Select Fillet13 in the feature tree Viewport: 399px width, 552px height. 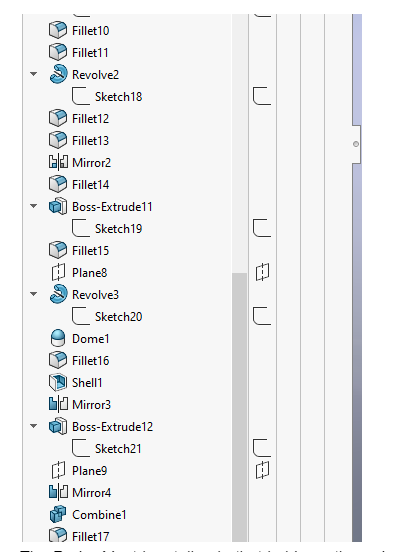91,140
